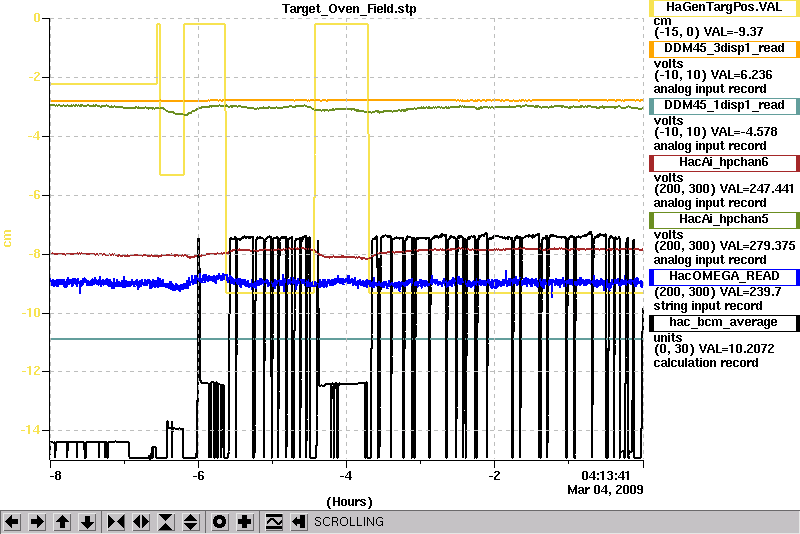
Task: Select the HacAi_hpchan6 legend entry
Action: click(x=724, y=163)
